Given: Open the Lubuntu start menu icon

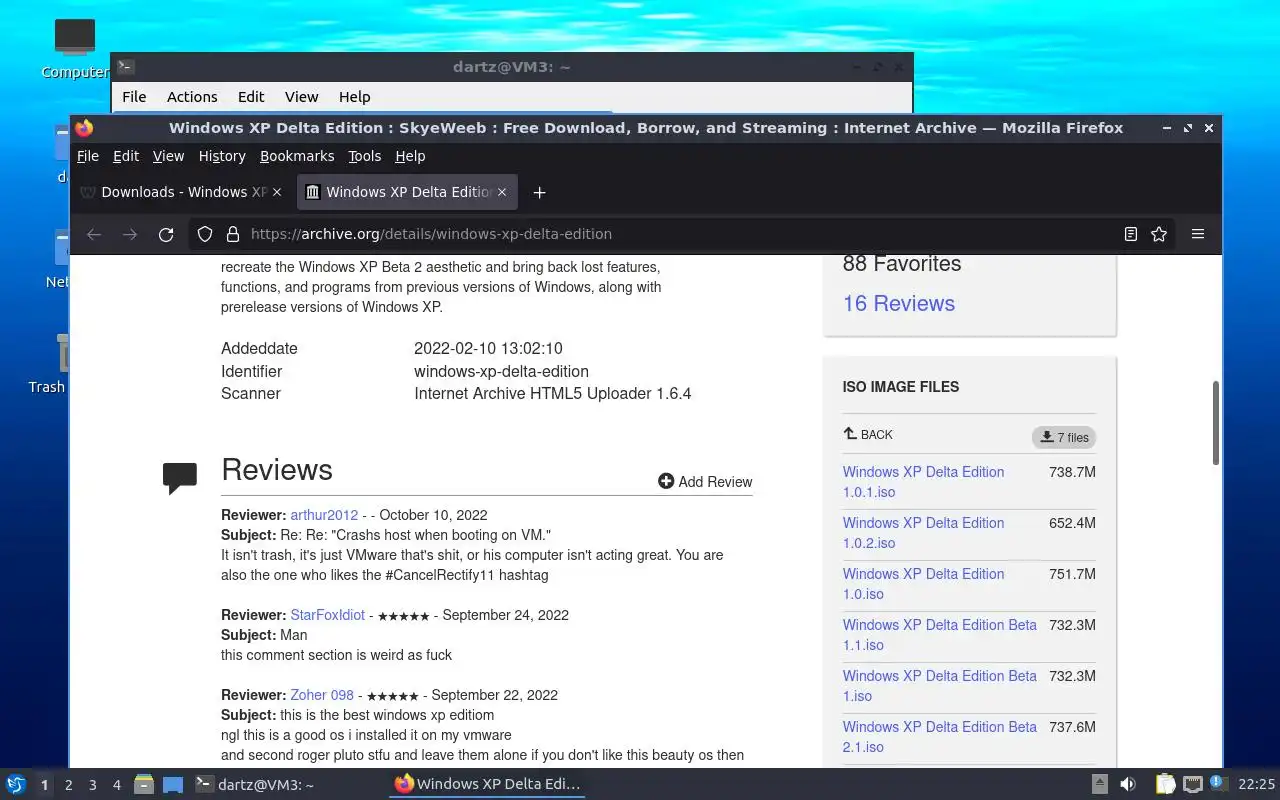Looking at the screenshot, I should (16, 785).
